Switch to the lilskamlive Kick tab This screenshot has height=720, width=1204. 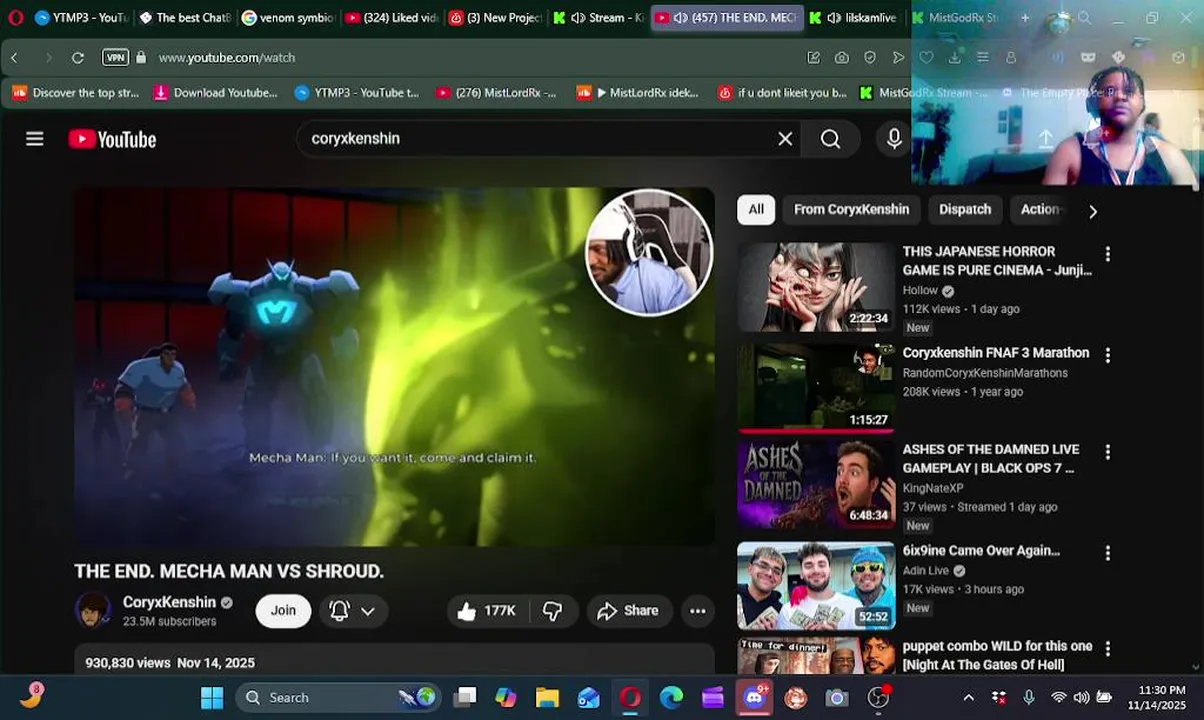tap(853, 17)
